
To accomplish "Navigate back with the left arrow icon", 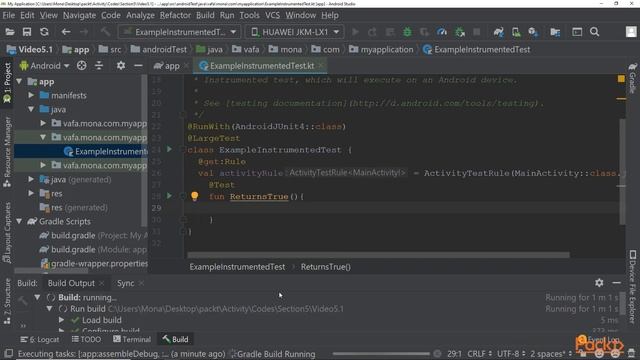I will tap(66, 32).
